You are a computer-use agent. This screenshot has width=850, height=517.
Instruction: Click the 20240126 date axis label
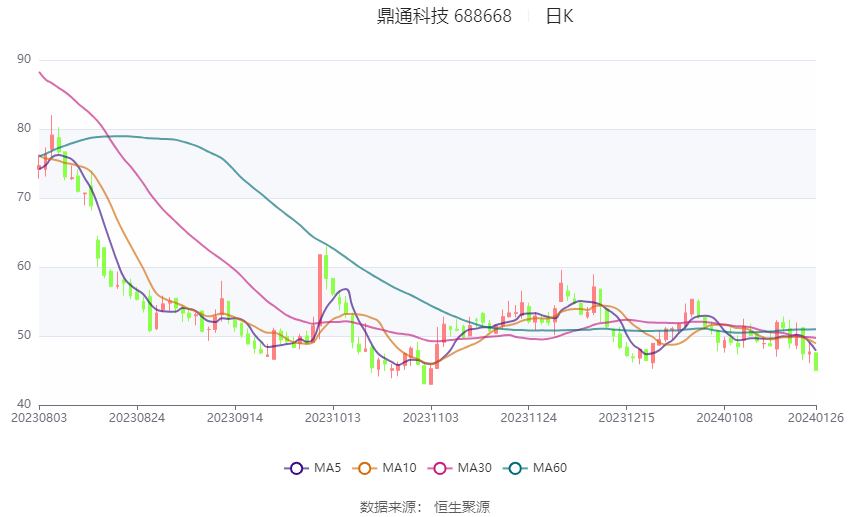pos(816,418)
